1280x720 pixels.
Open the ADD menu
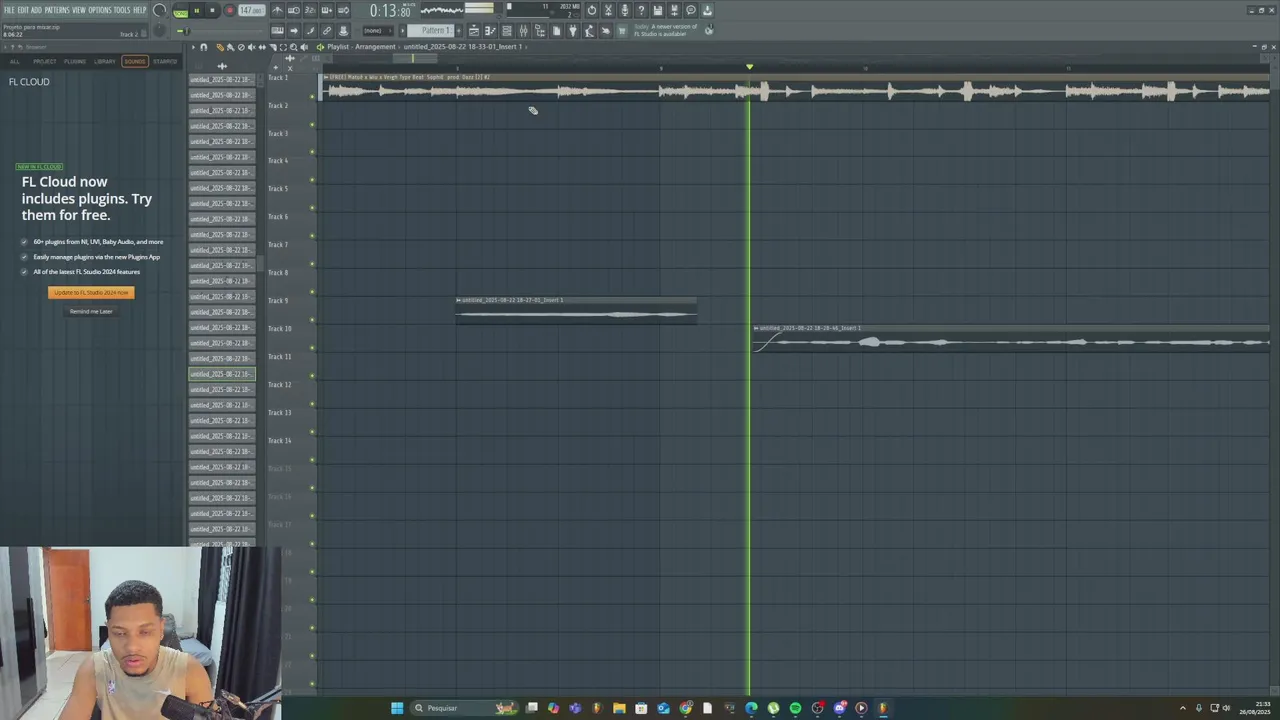[x=36, y=10]
